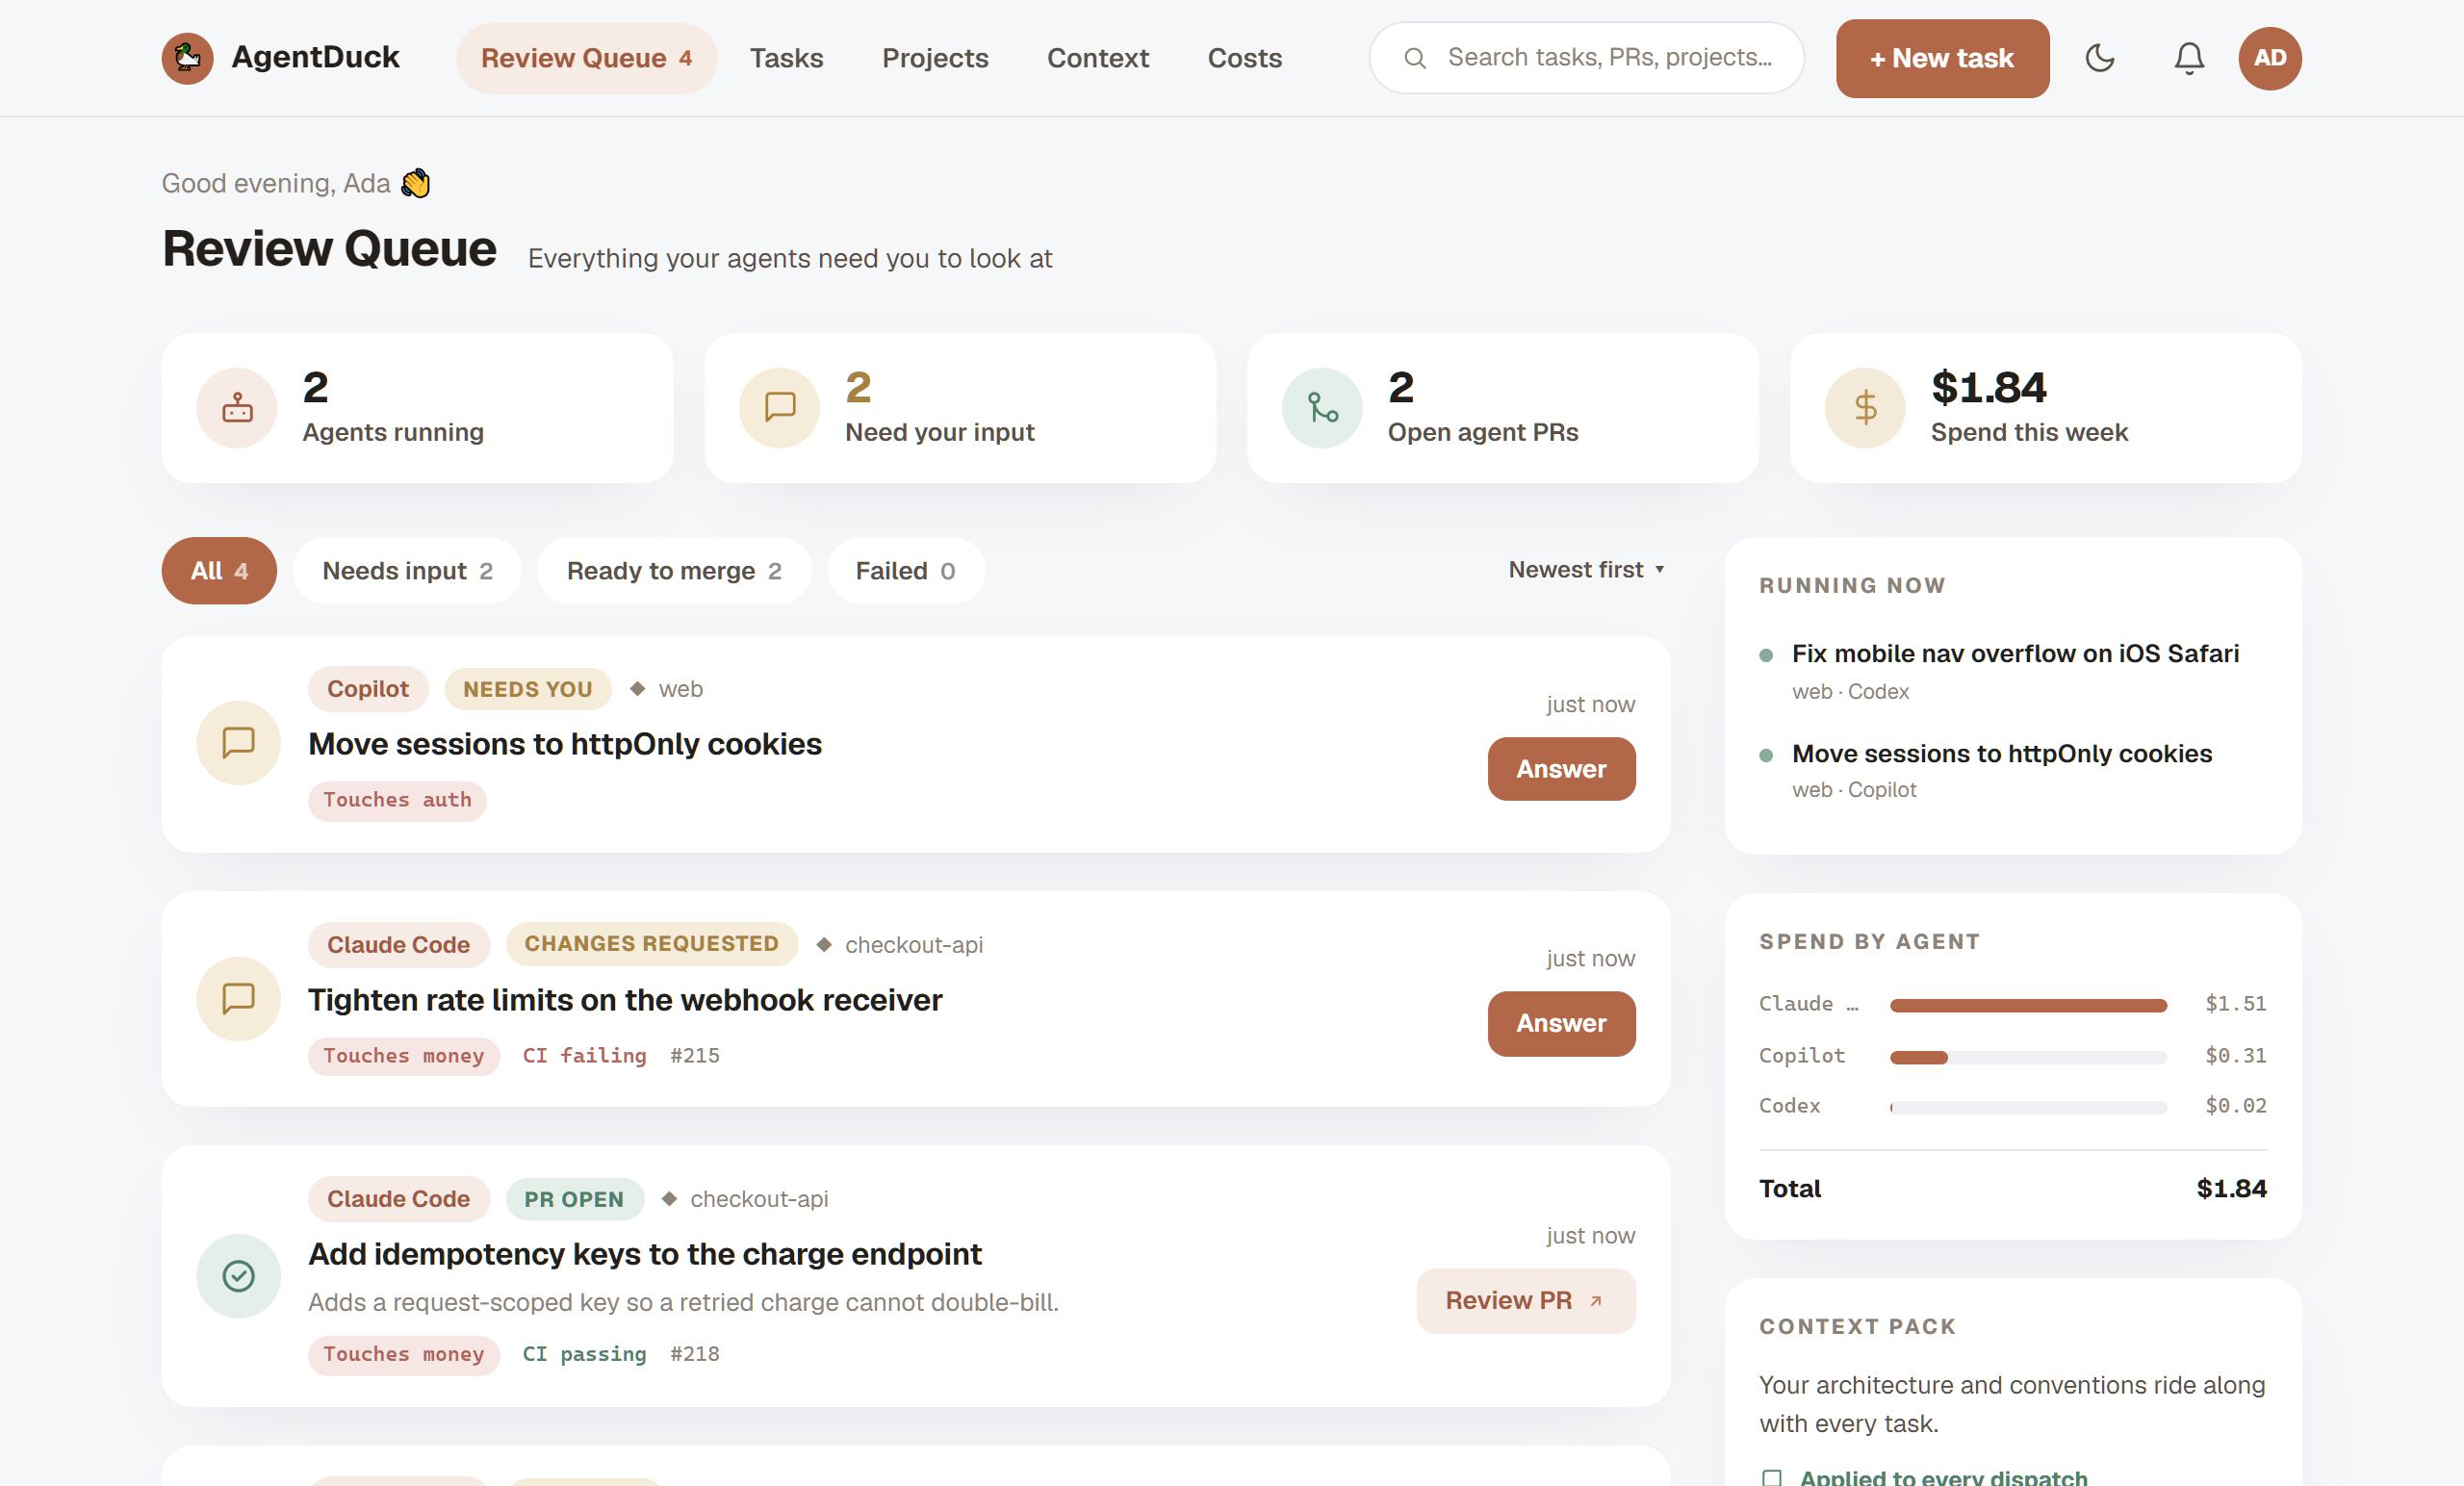Click the Context Pack applied-to-every-dispatch icon

click(1771, 1477)
